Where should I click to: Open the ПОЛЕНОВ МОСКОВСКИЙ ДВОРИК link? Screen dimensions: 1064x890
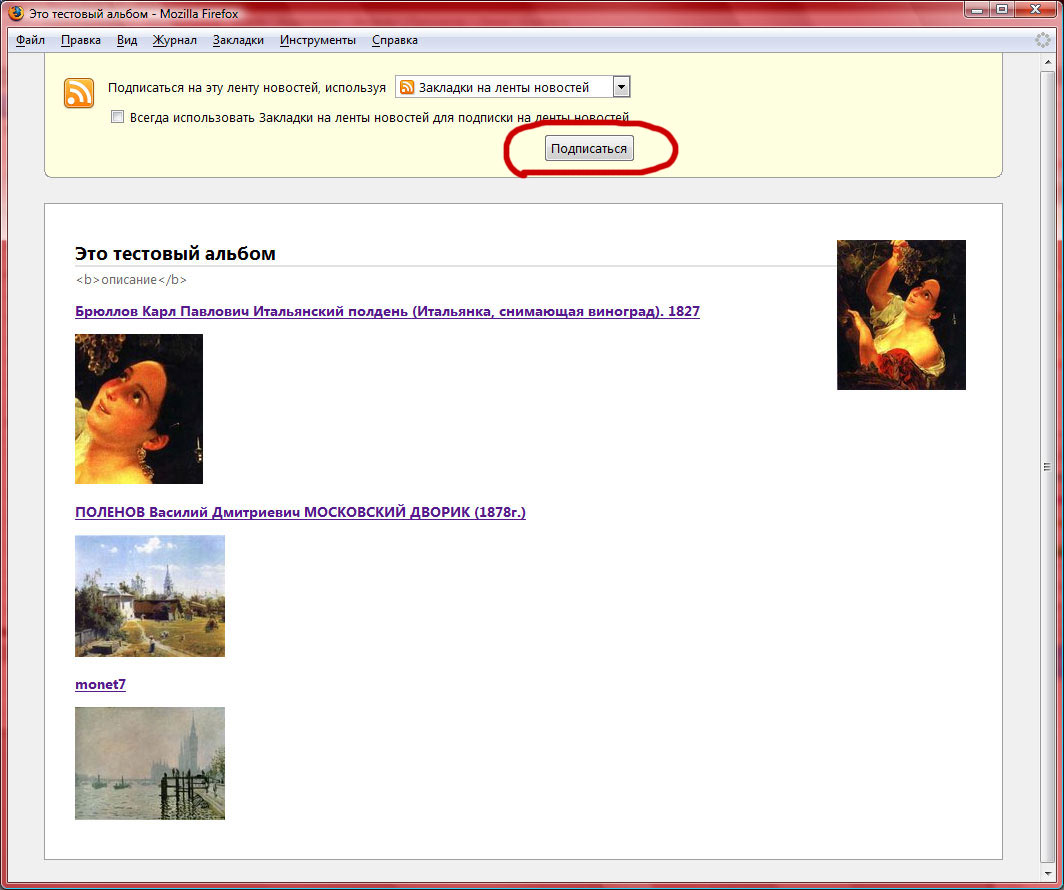(300, 512)
